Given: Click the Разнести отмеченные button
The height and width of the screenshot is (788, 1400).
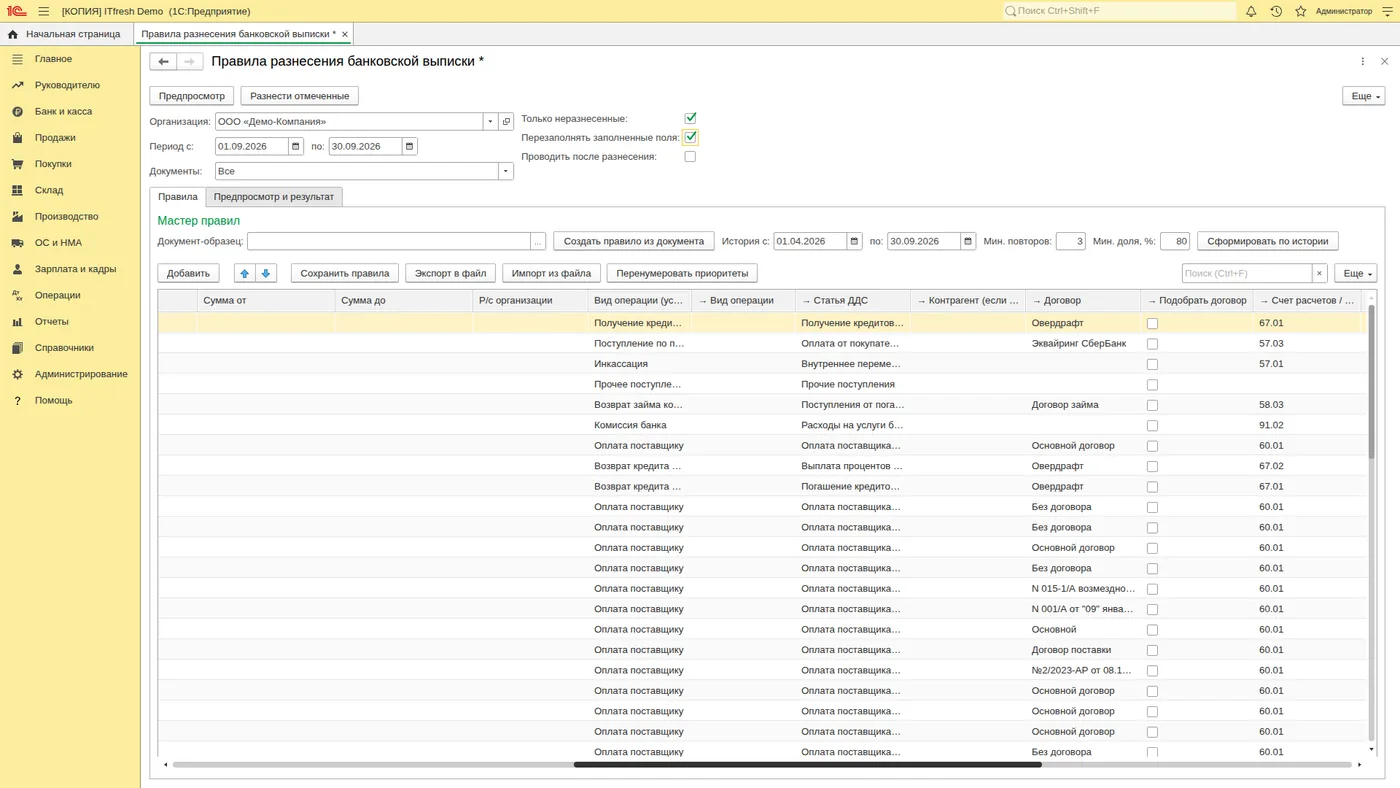Looking at the screenshot, I should tap(300, 96).
